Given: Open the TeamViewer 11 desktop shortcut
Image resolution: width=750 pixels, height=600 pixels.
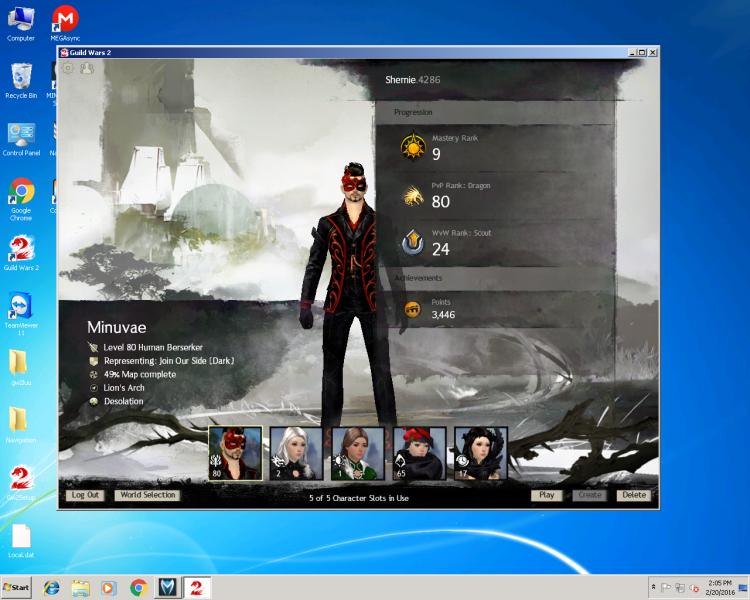Looking at the screenshot, I should [21, 313].
